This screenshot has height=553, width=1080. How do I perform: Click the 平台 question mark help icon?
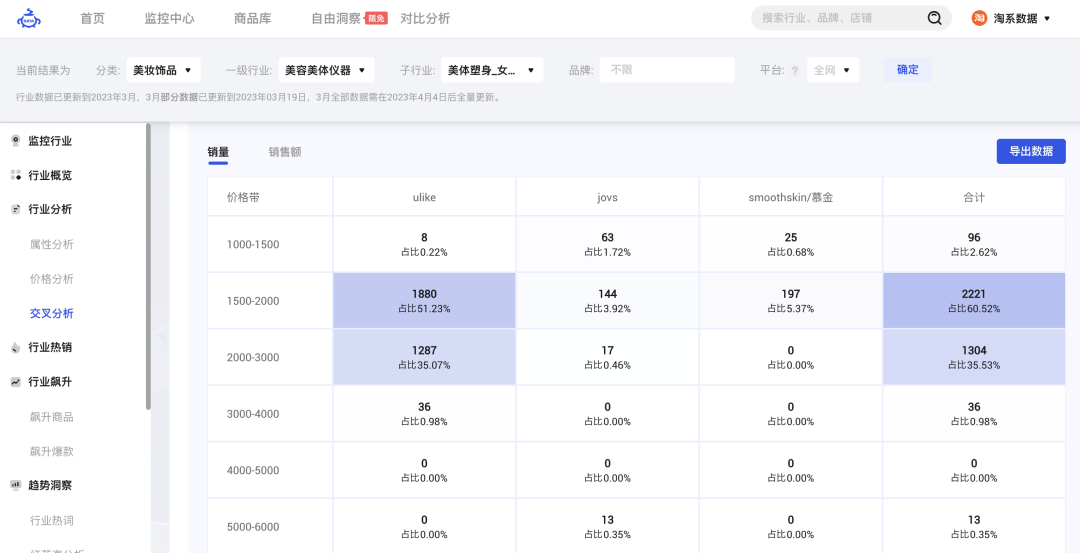pos(795,70)
